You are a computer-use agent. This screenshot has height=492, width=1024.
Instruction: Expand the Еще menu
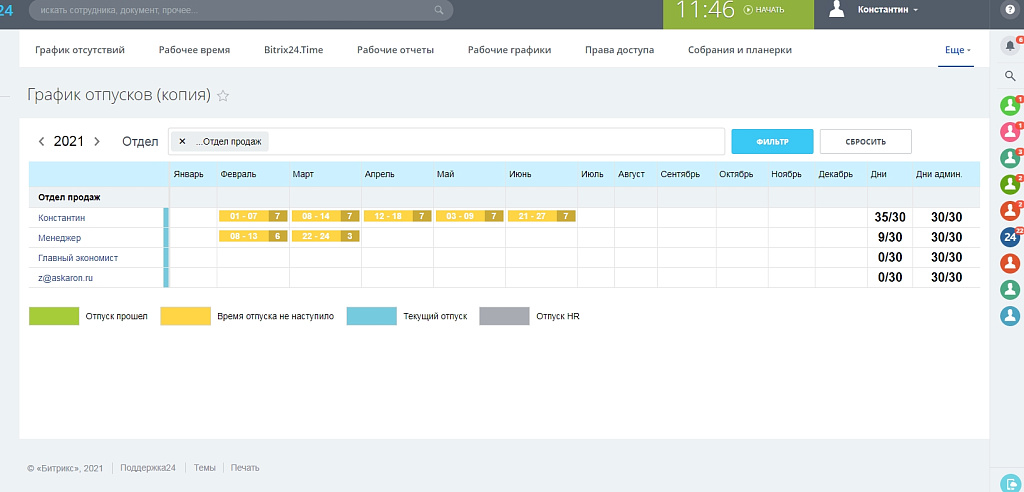coord(956,50)
